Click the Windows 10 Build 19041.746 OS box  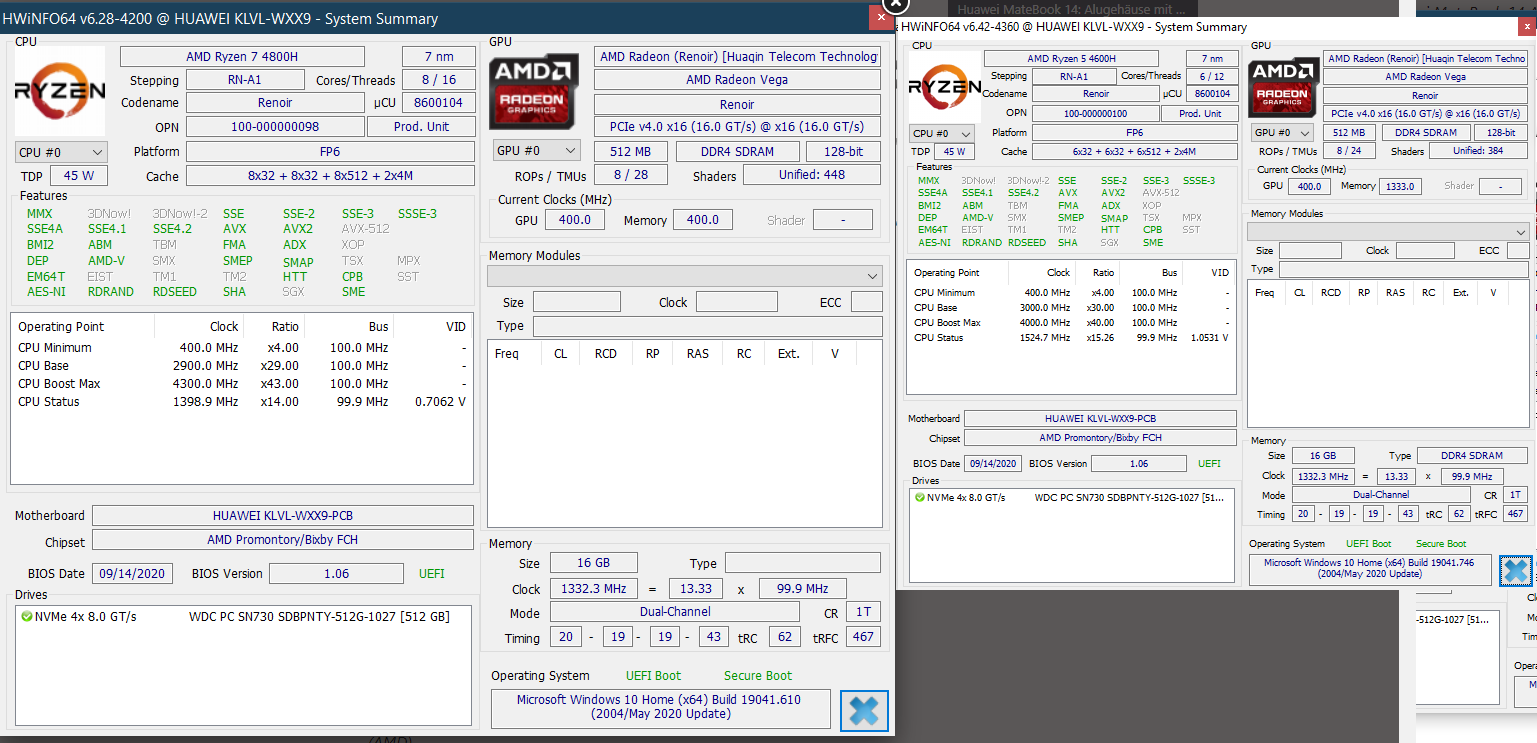click(1370, 569)
